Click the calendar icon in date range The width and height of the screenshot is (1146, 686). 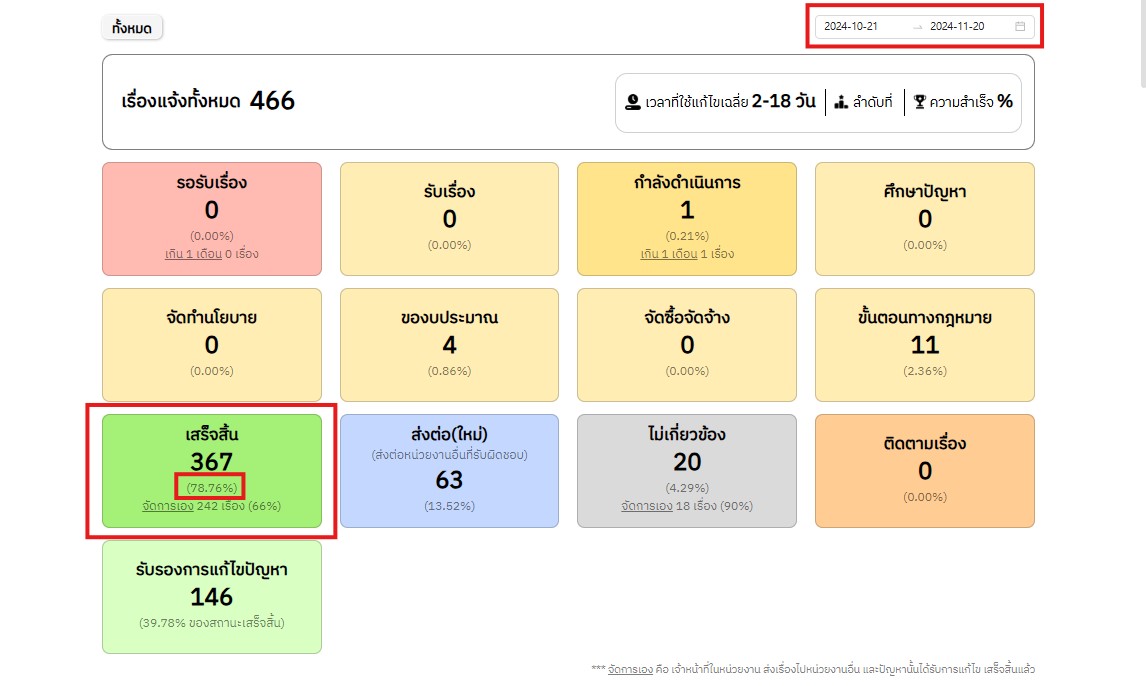point(1020,26)
